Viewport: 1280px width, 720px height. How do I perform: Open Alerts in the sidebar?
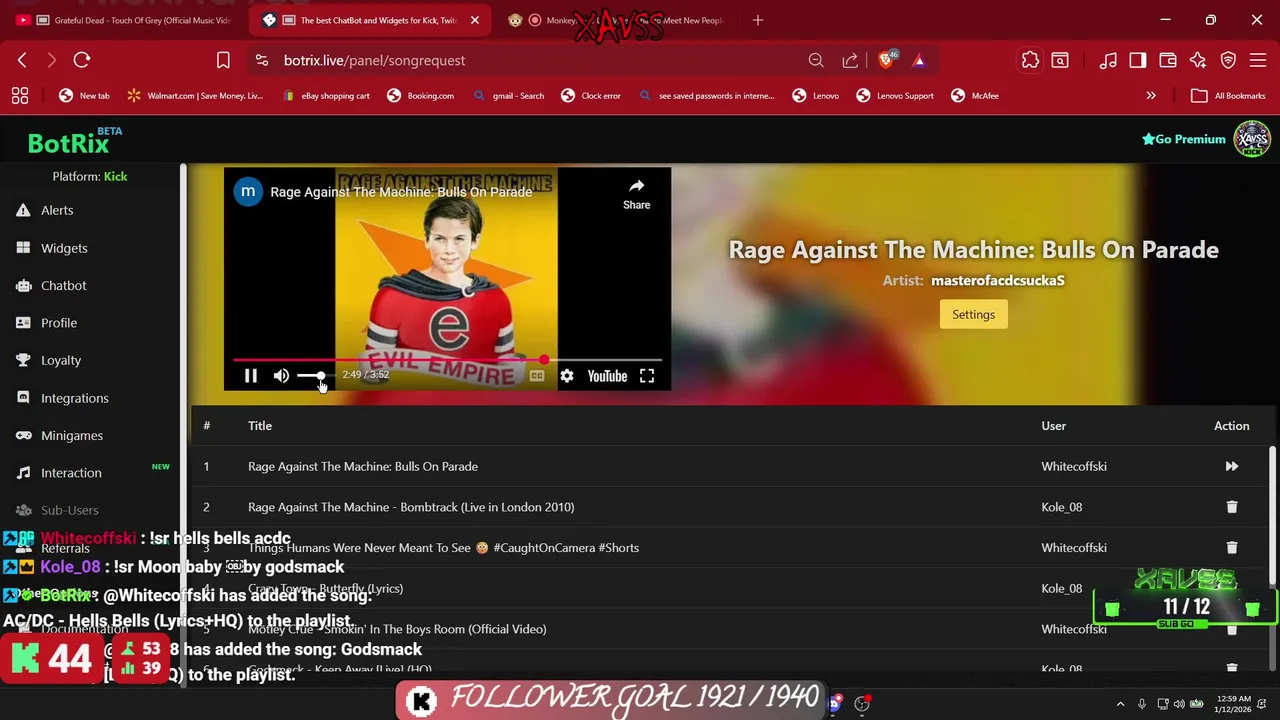coord(57,210)
